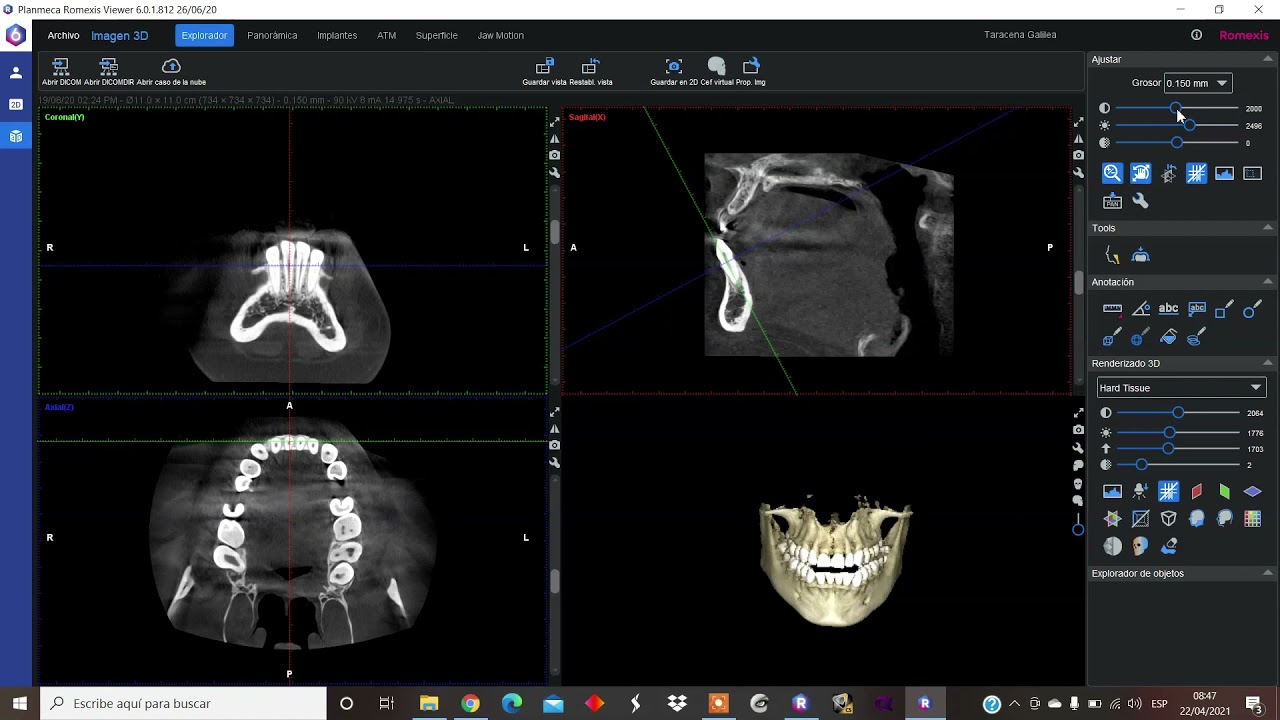
Task: Open File Explorer from the taskbar
Action: coord(429,704)
